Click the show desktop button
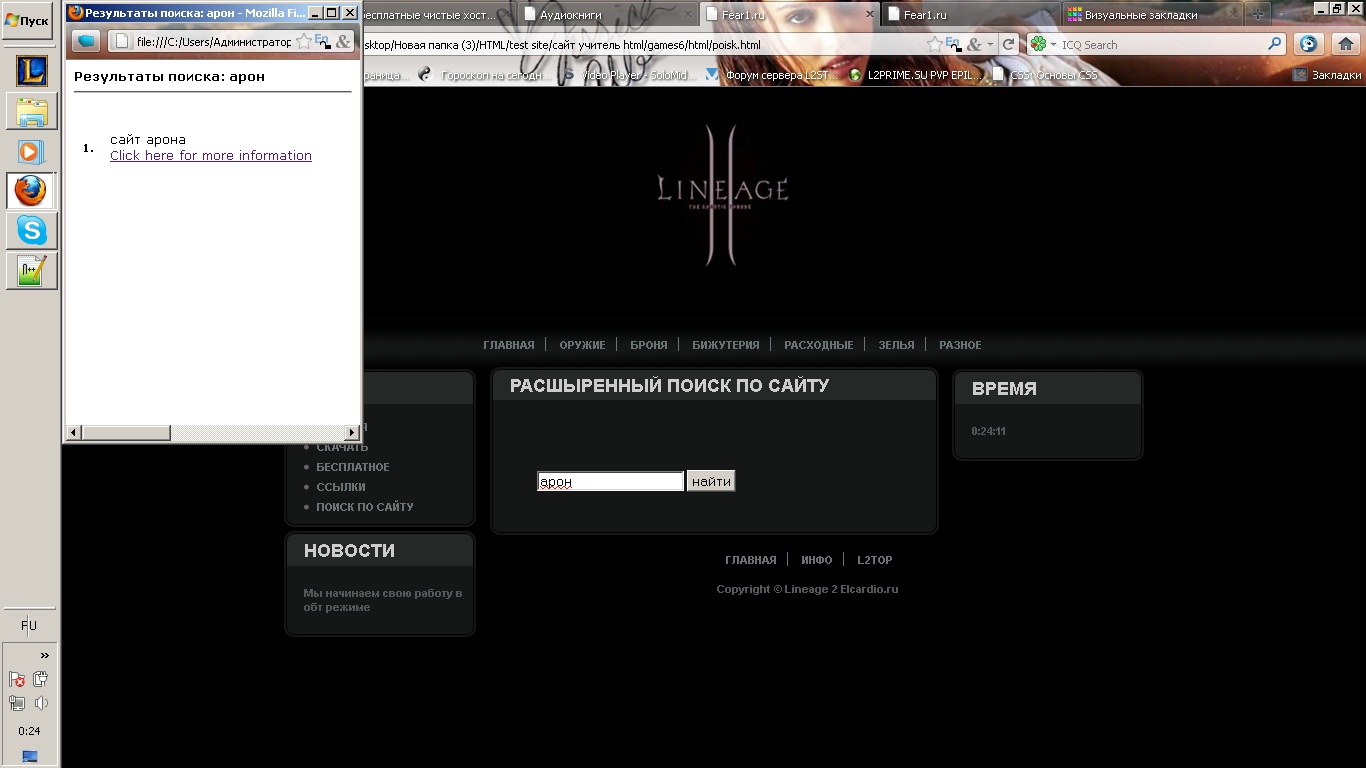 coord(30,757)
